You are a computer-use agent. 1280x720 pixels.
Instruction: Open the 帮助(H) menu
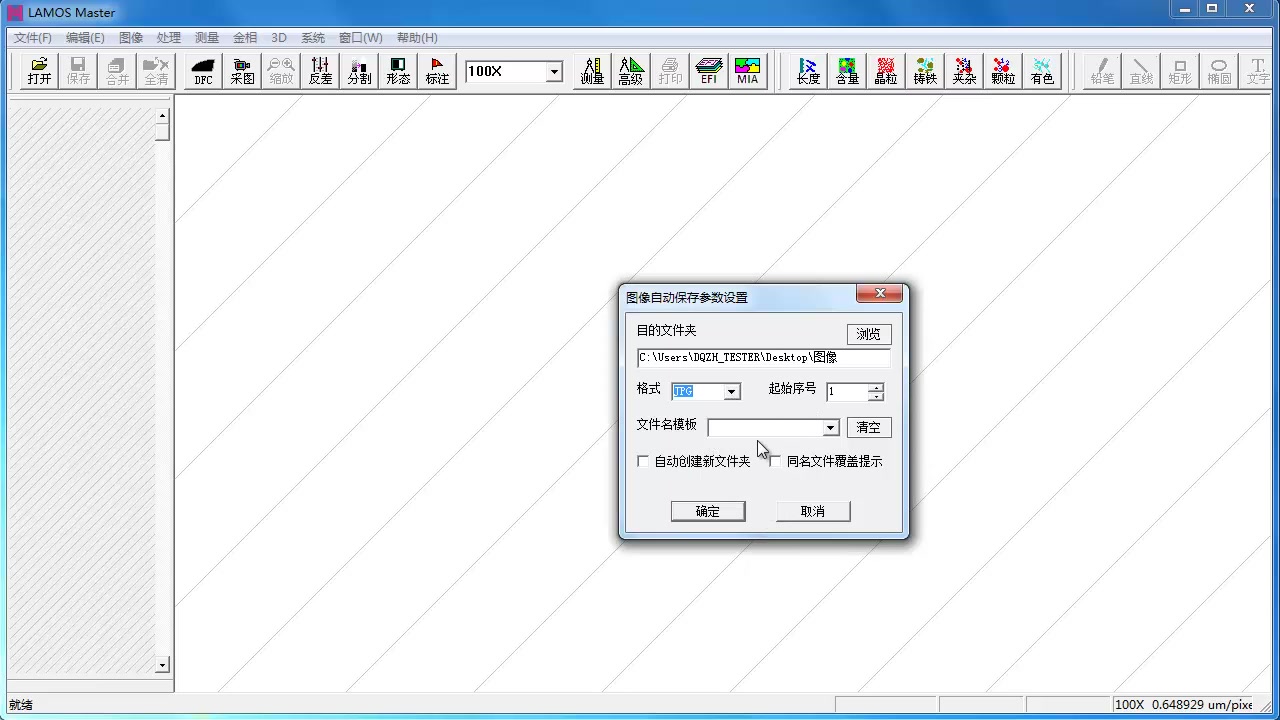[x=417, y=37]
